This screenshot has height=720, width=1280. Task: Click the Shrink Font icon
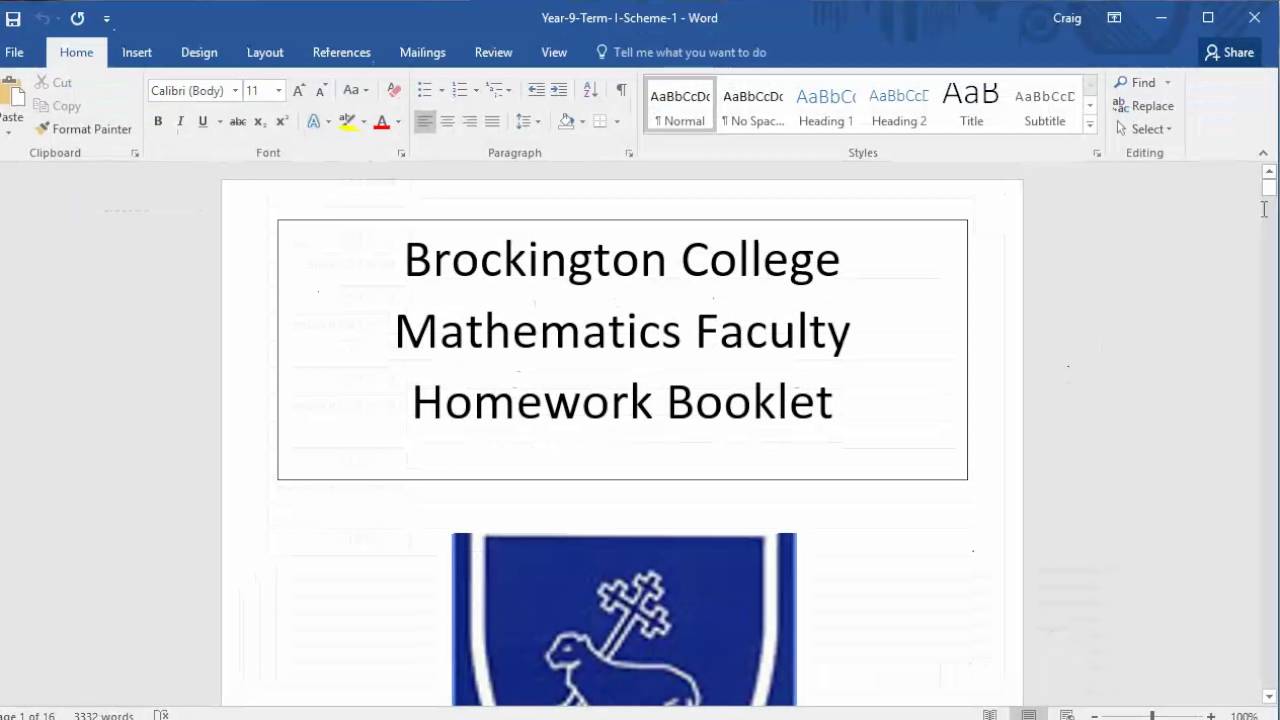pos(321,90)
